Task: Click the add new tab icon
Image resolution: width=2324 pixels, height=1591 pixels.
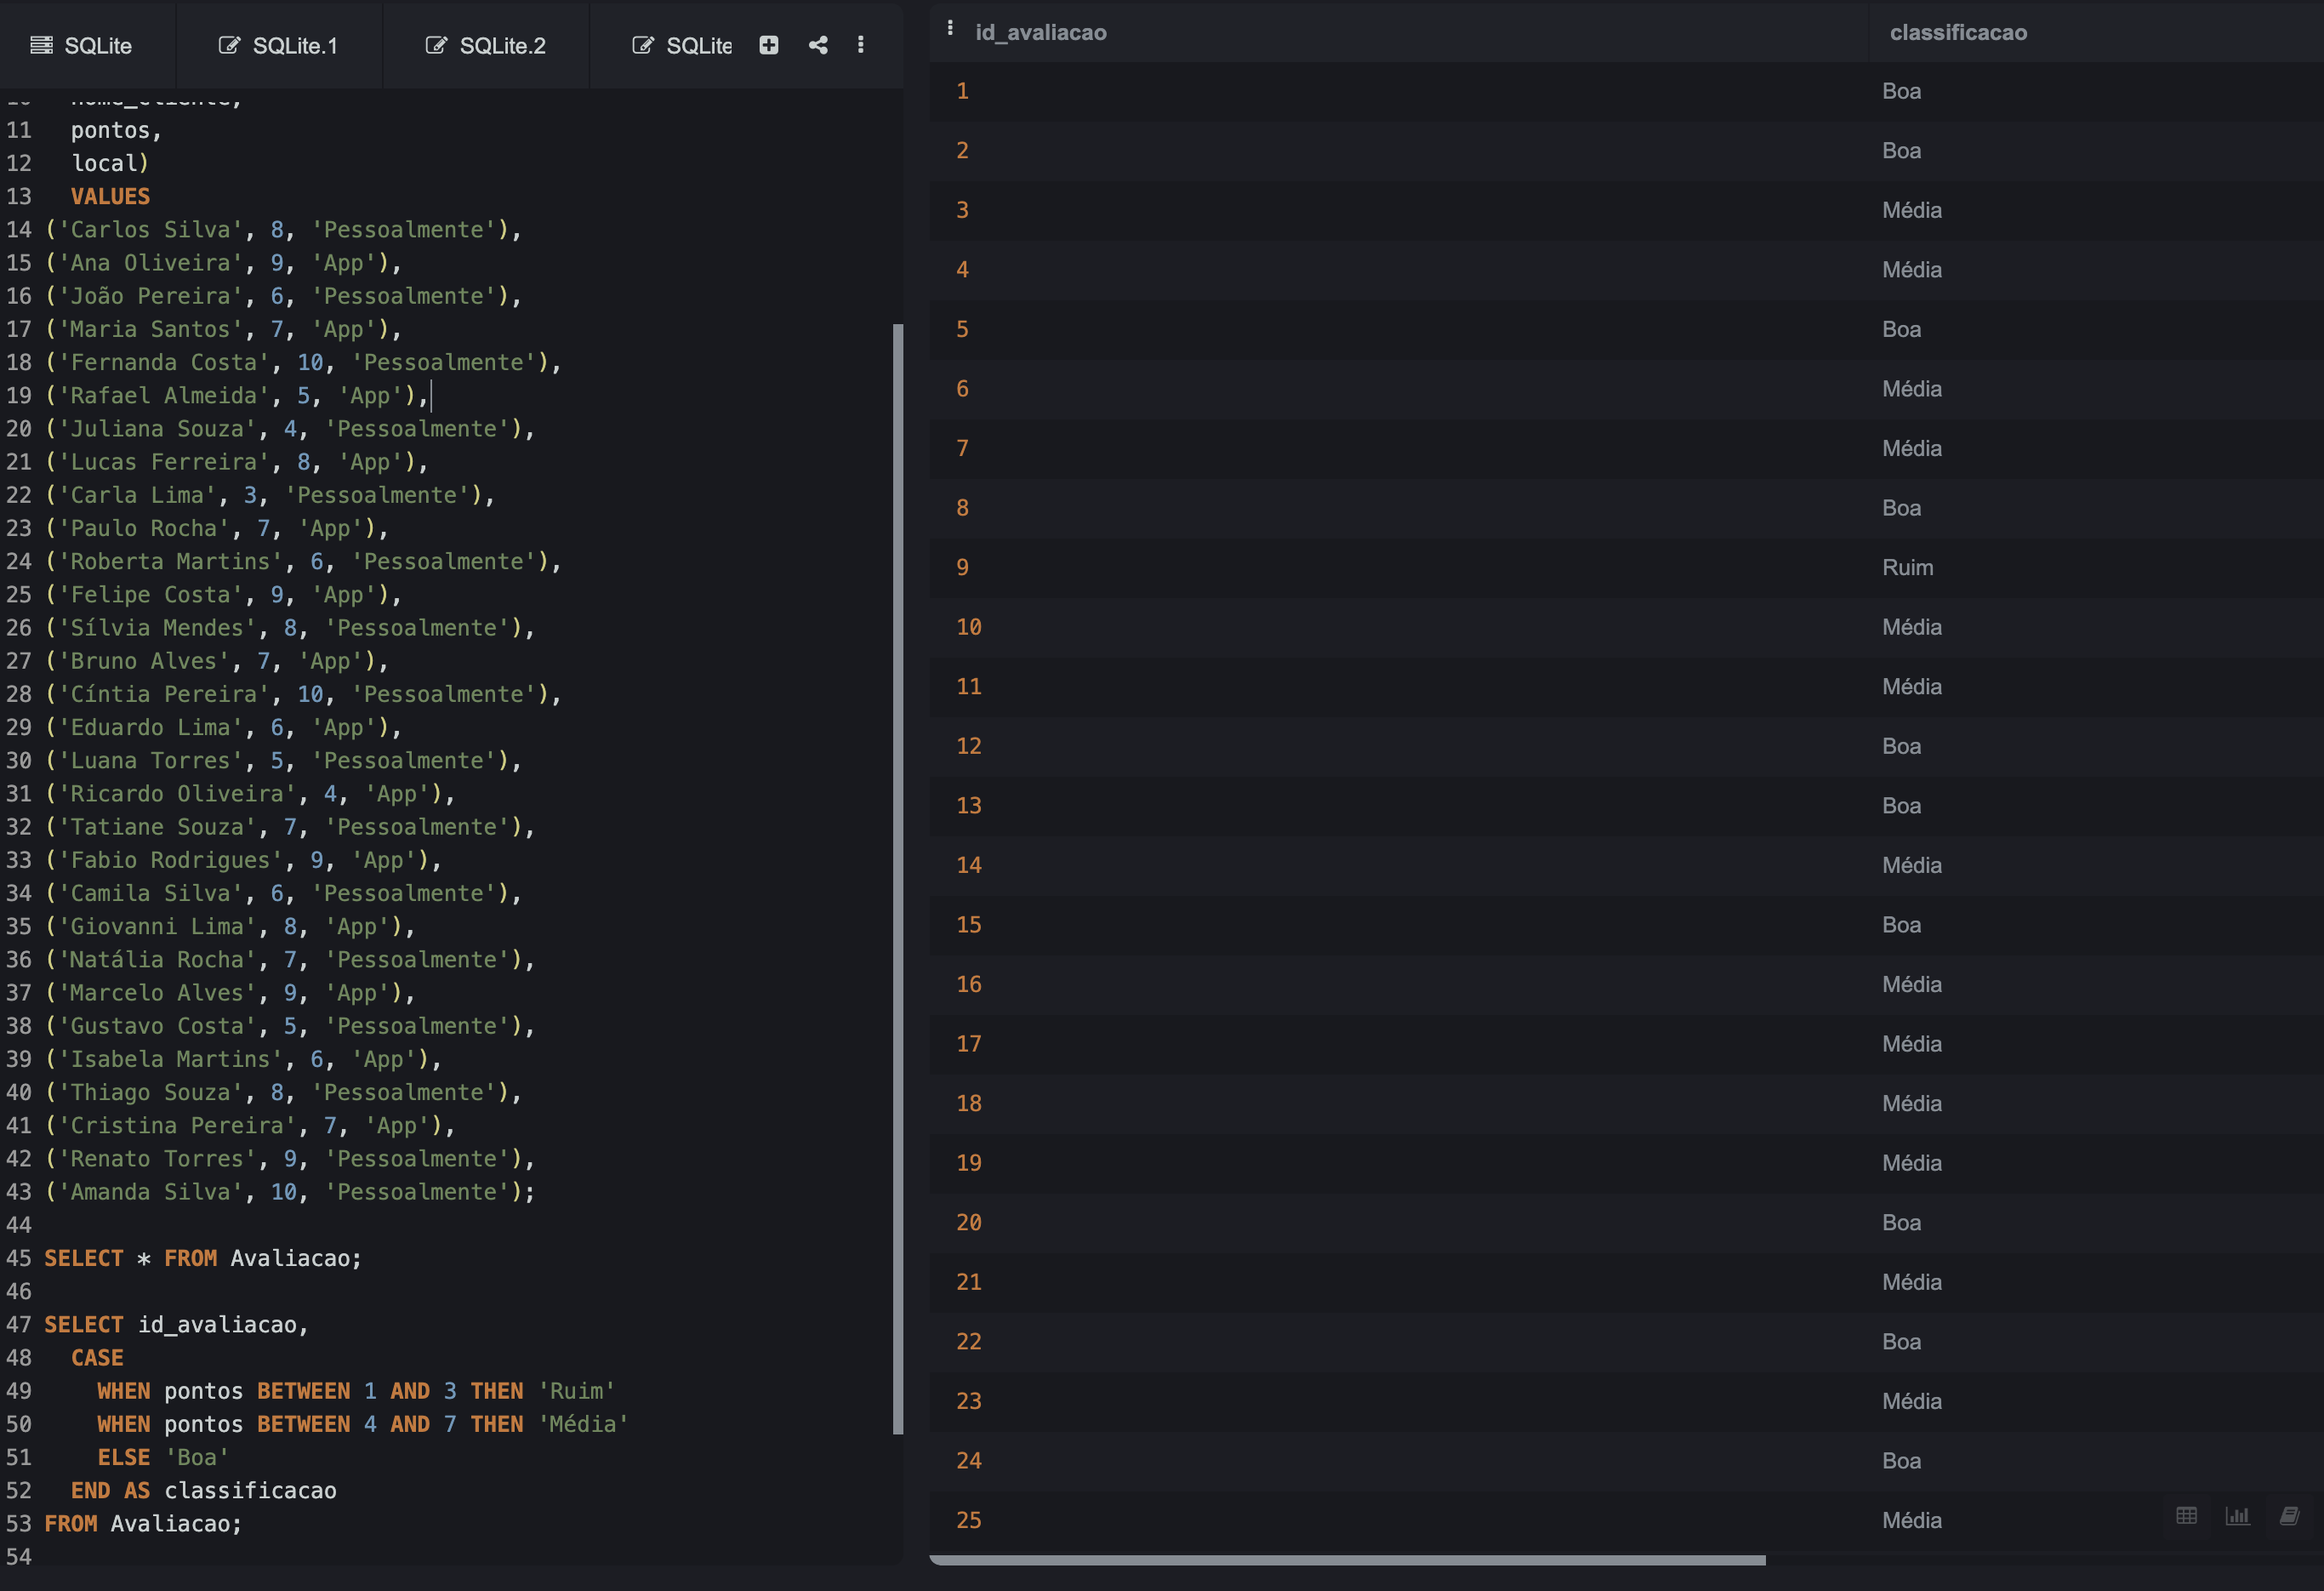Action: (770, 46)
